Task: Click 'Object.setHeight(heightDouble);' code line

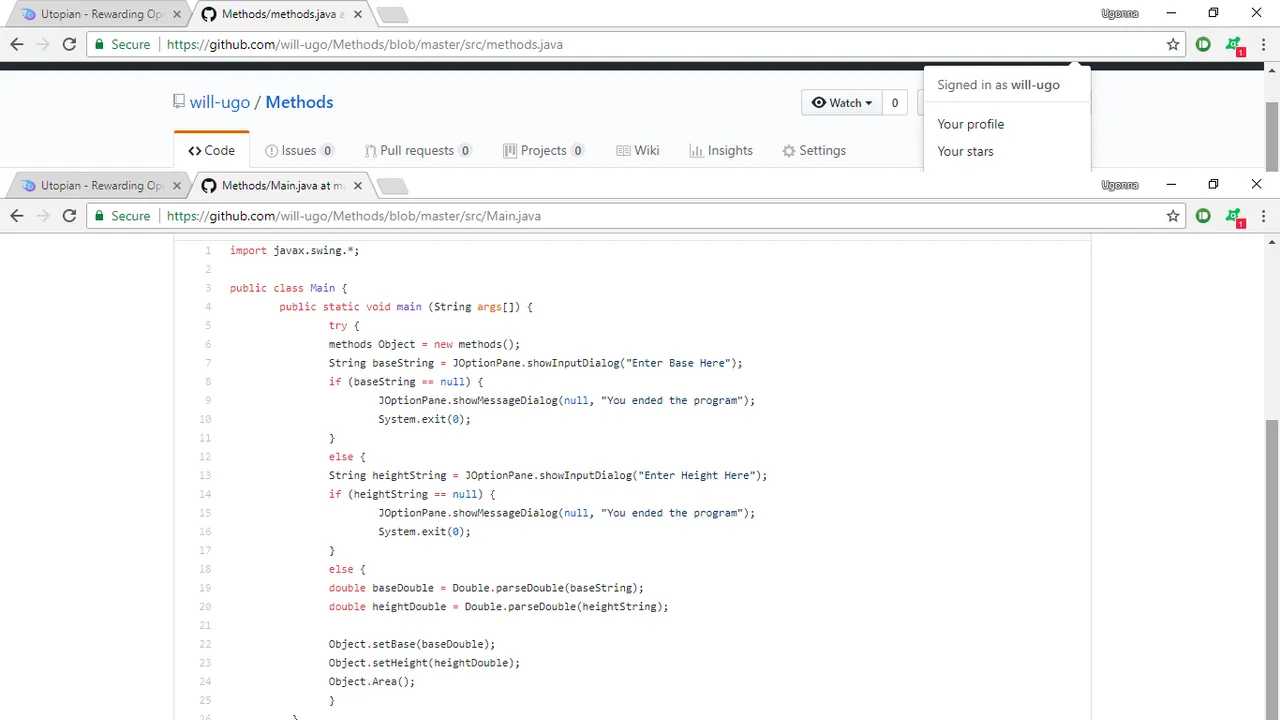Action: tap(424, 663)
